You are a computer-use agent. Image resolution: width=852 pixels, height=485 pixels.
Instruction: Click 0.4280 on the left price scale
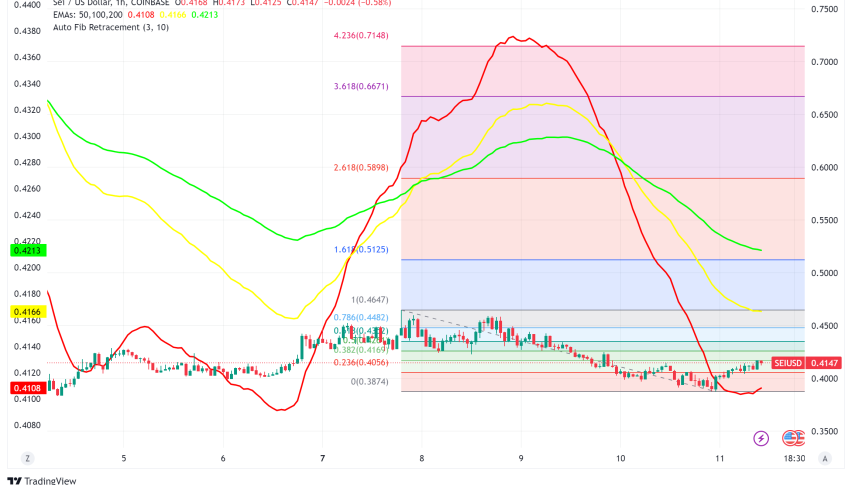pyautogui.click(x=27, y=162)
